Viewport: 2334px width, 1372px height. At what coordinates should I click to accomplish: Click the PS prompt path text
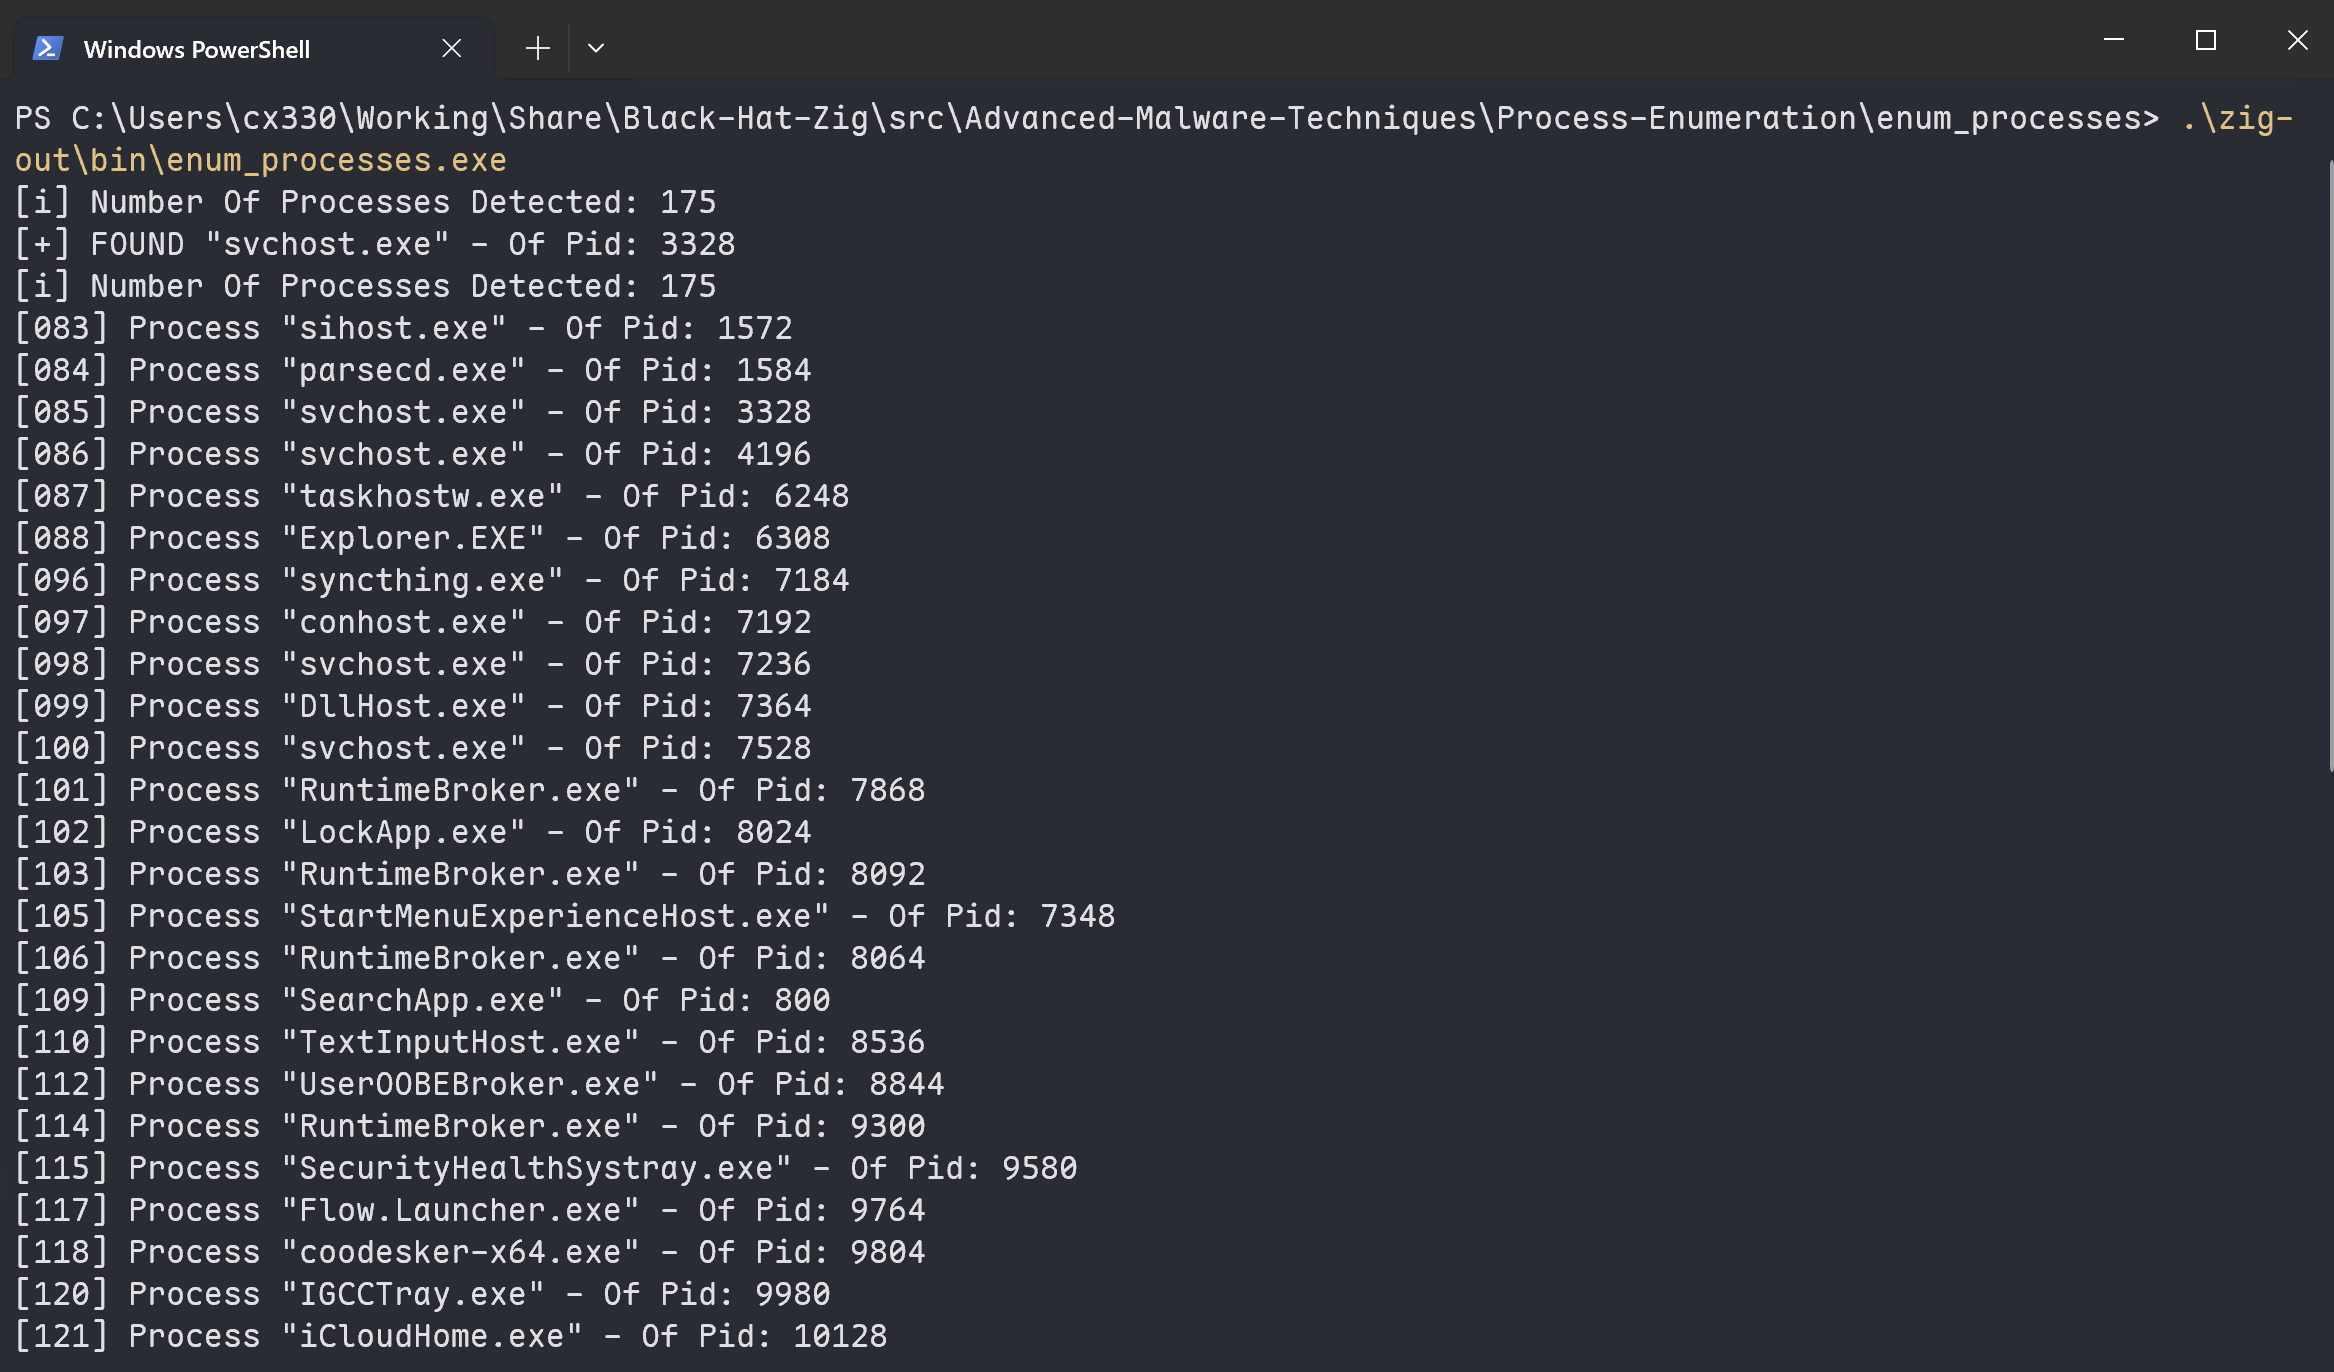tap(1086, 118)
